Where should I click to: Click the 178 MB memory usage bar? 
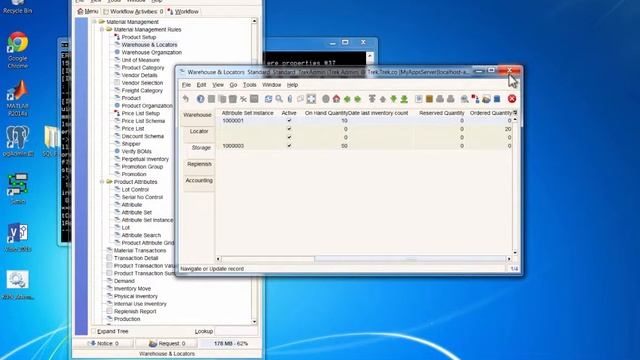(231, 343)
